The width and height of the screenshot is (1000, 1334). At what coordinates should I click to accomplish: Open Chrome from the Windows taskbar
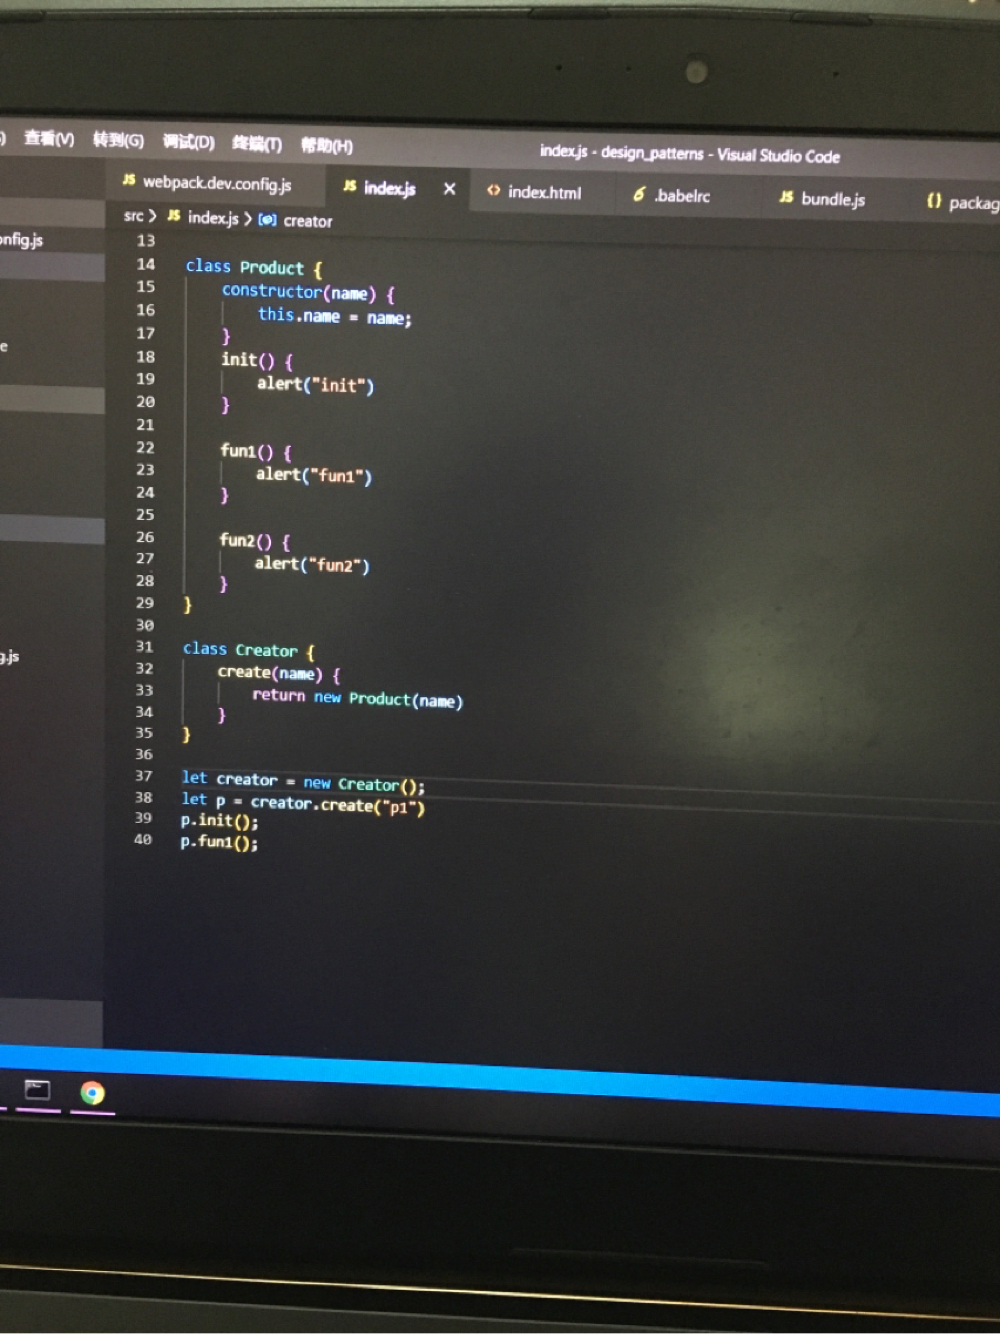92,1093
